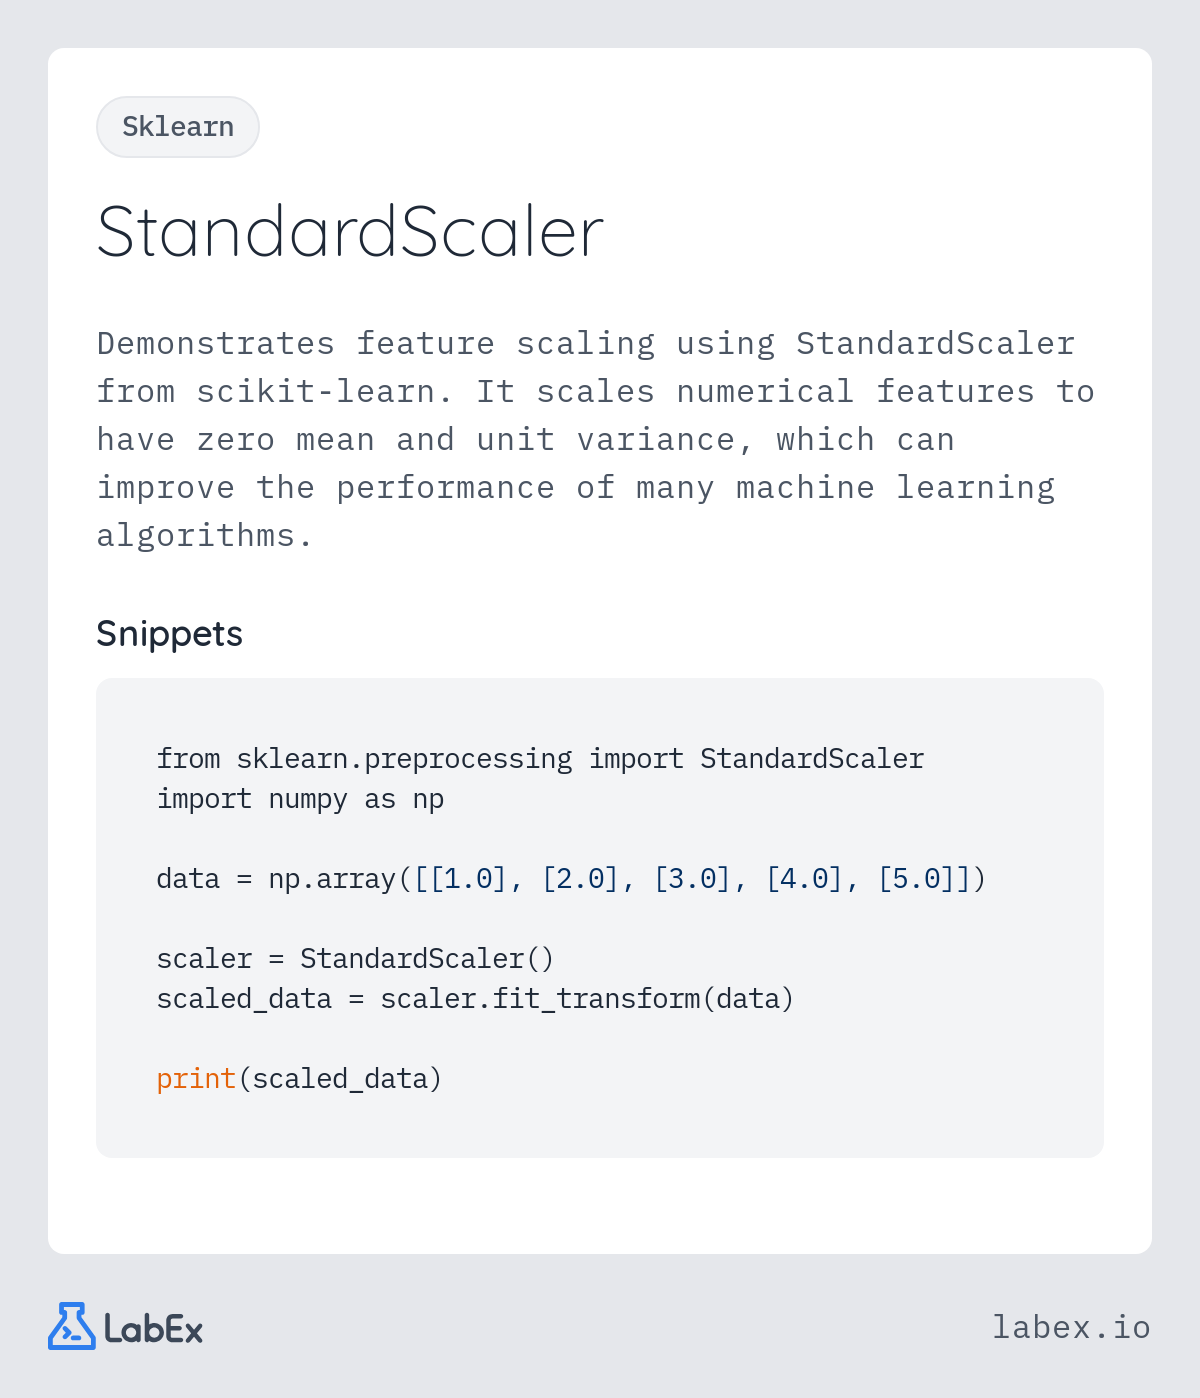The image size is (1200, 1398).
Task: Click the first import line of the snippet
Action: pyautogui.click(x=540, y=759)
